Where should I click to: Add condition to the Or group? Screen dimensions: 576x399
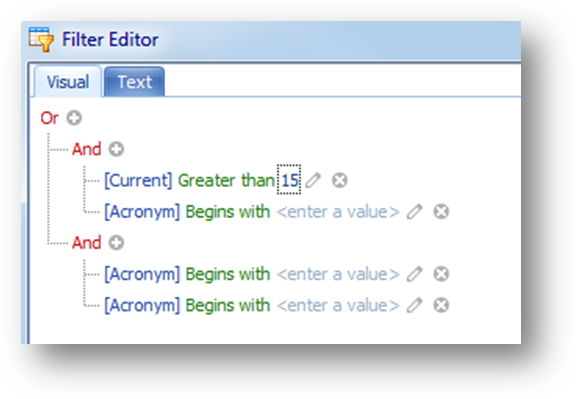74,118
